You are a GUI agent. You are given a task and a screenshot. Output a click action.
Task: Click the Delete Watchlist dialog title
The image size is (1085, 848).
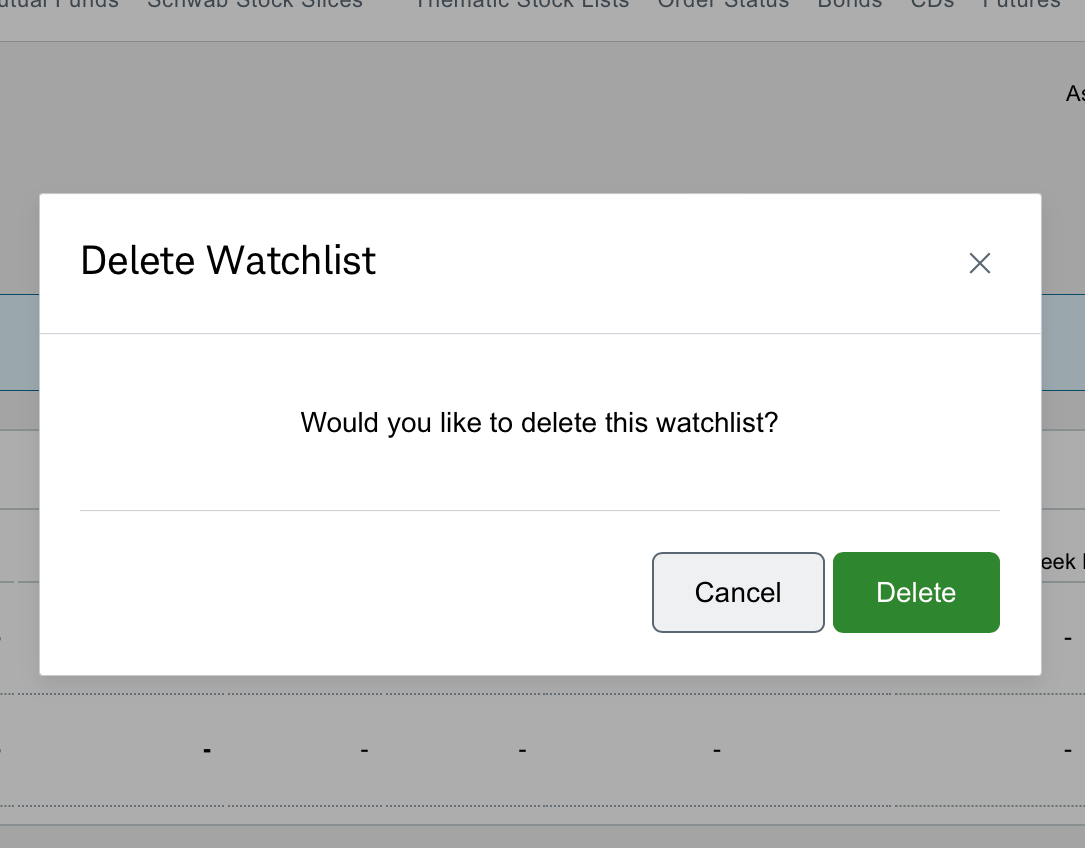[228, 261]
